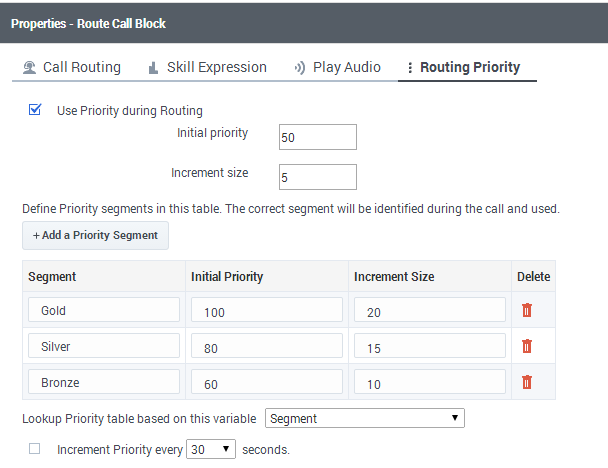Viewport: 608px width, 468px height.
Task: Delete the Silver priority segment
Action: click(527, 346)
